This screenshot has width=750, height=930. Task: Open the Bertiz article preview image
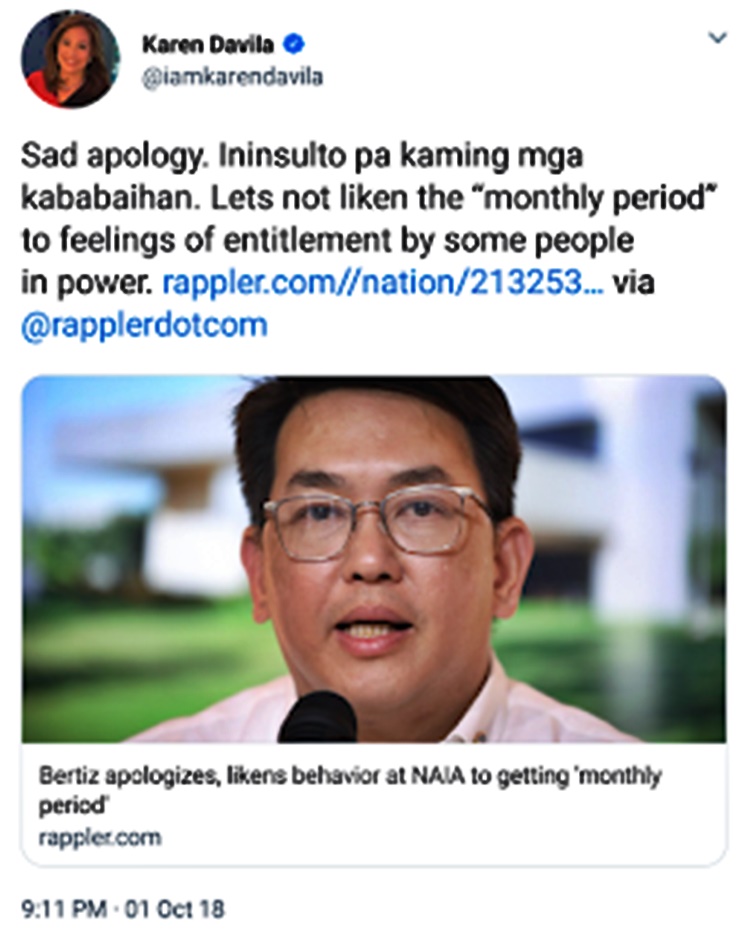coord(374,559)
